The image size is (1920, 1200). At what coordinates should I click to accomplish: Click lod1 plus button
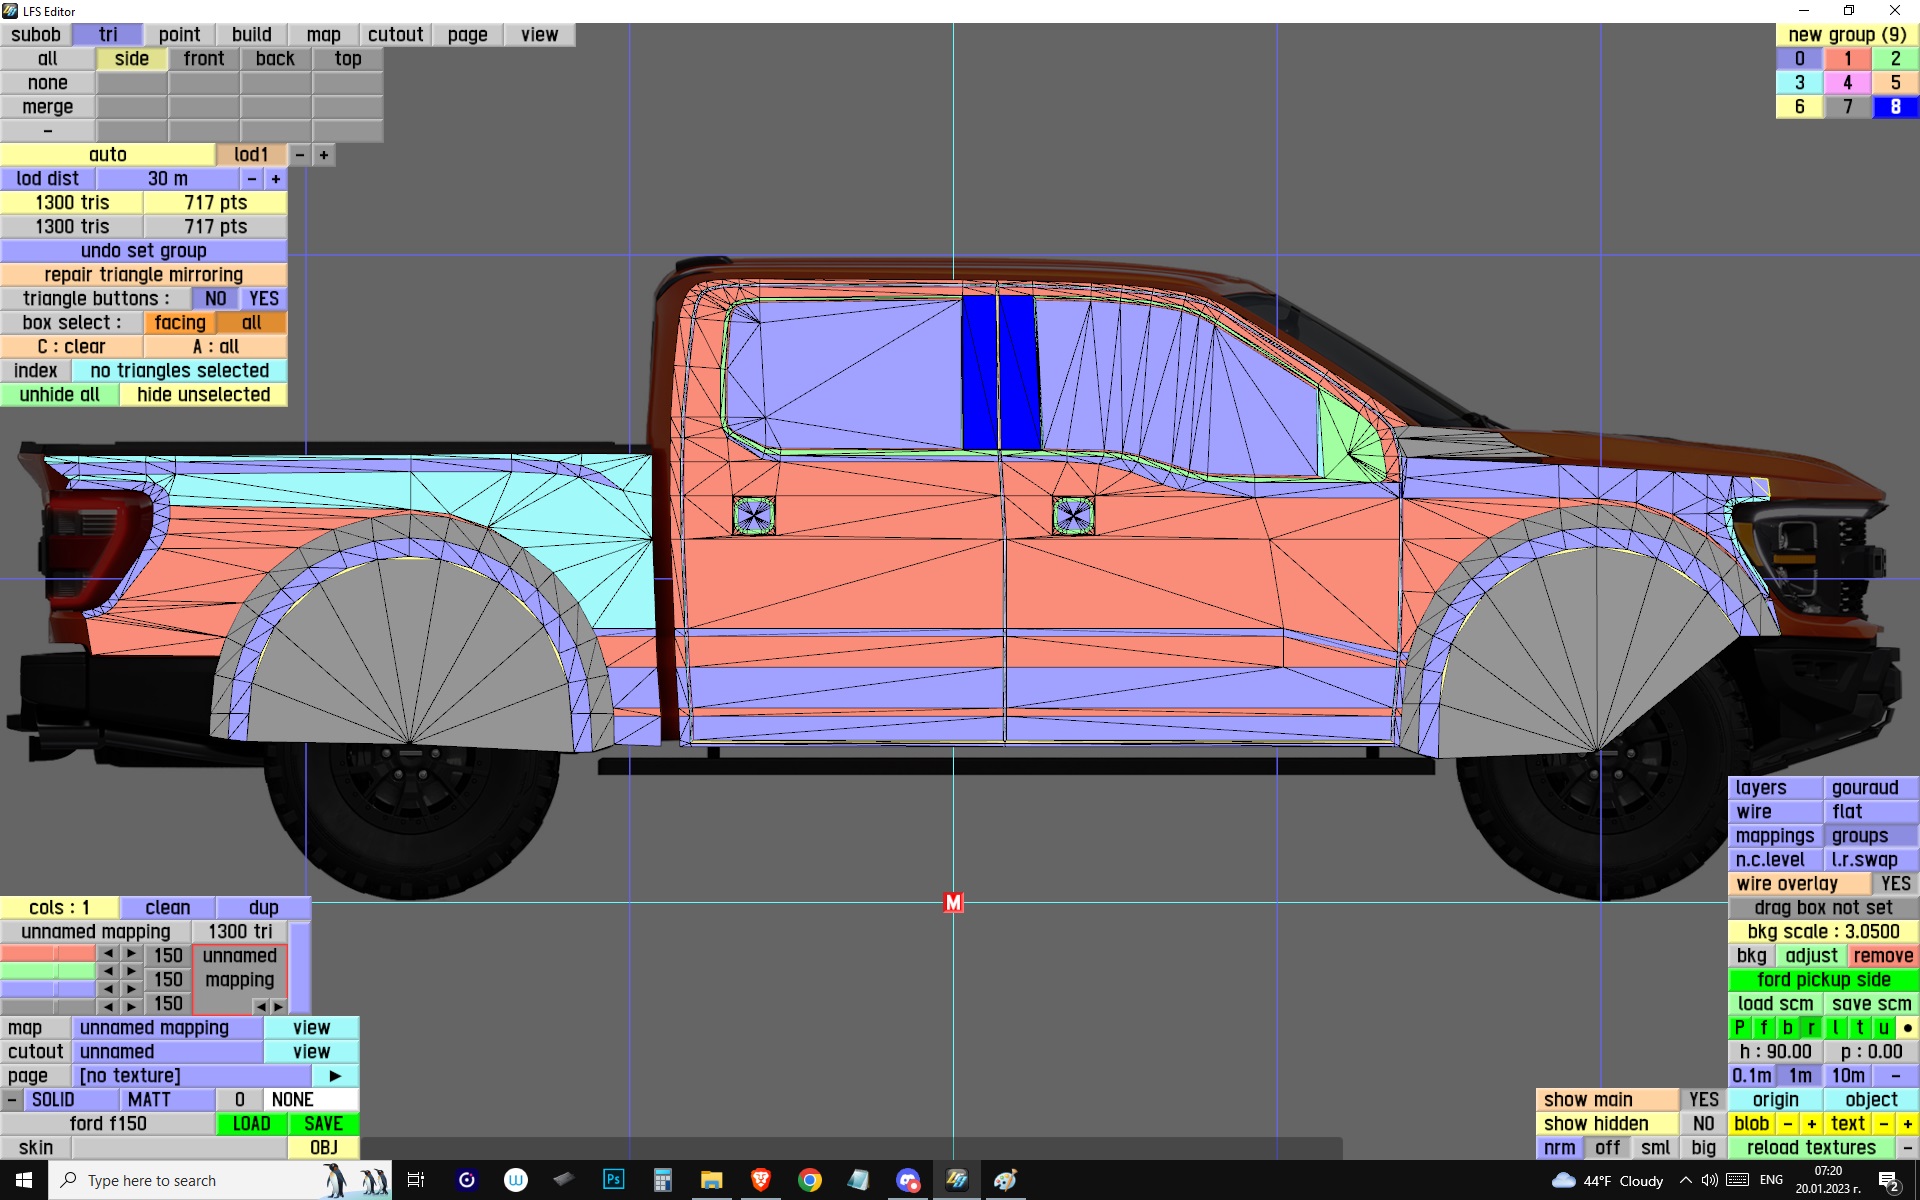pos(324,155)
